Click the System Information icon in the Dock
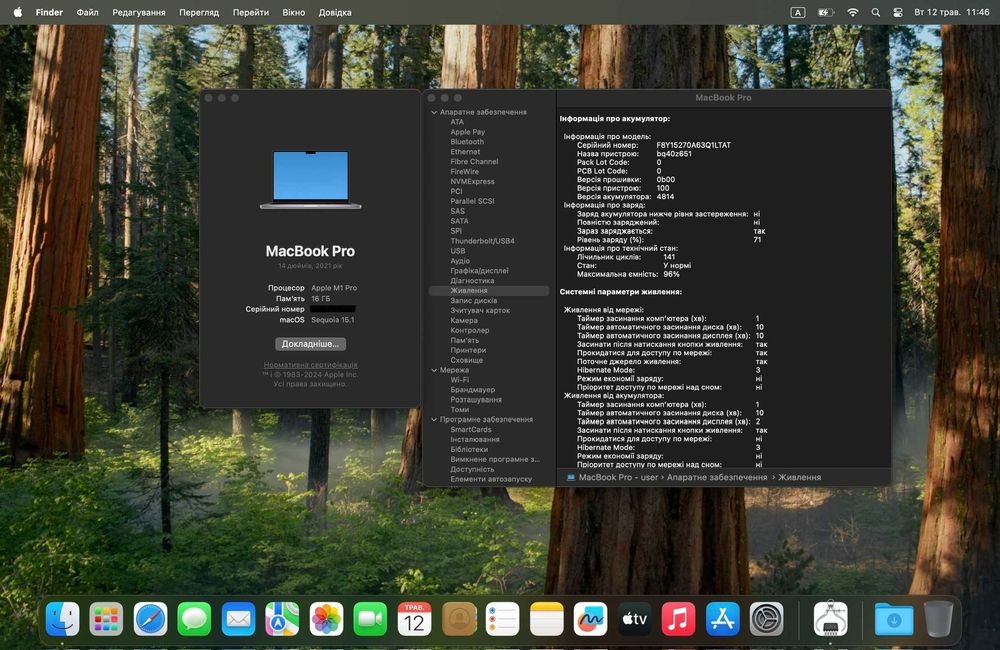 (x=830, y=618)
